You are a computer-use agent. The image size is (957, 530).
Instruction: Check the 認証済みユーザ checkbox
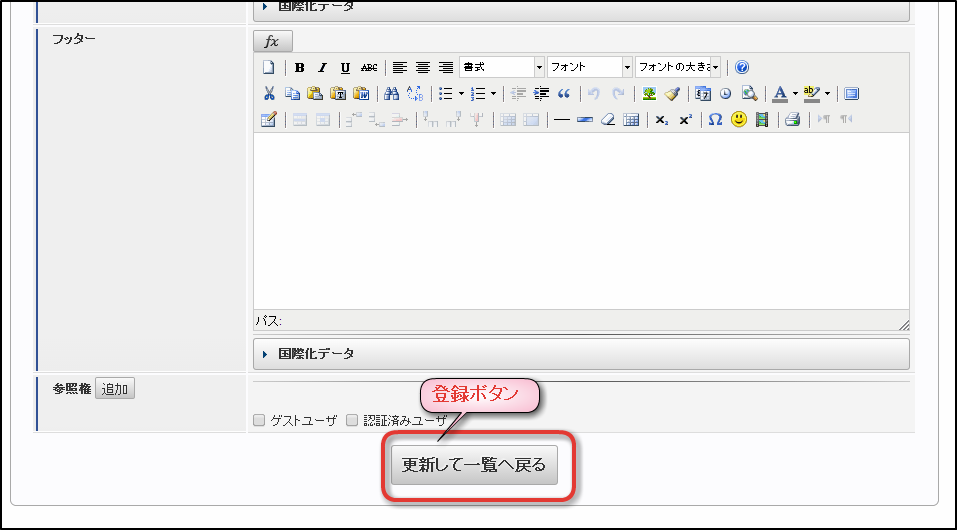coord(352,420)
